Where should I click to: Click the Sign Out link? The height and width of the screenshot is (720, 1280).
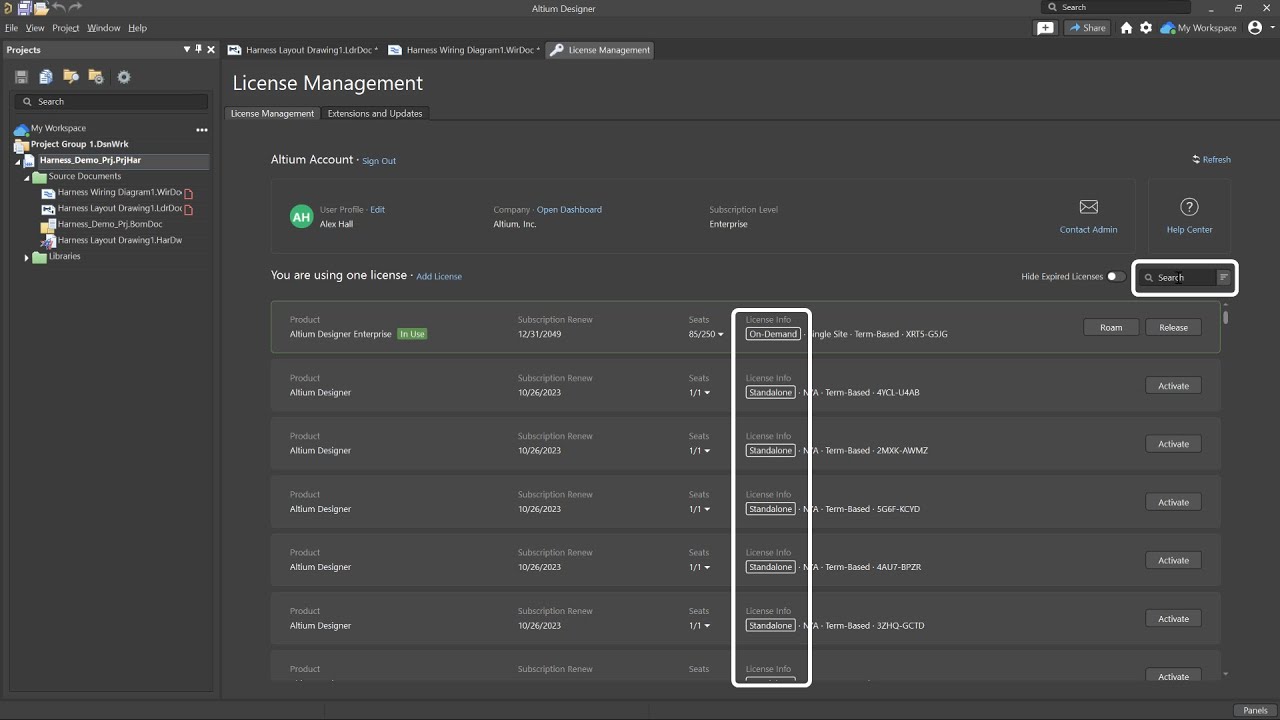[x=379, y=161]
